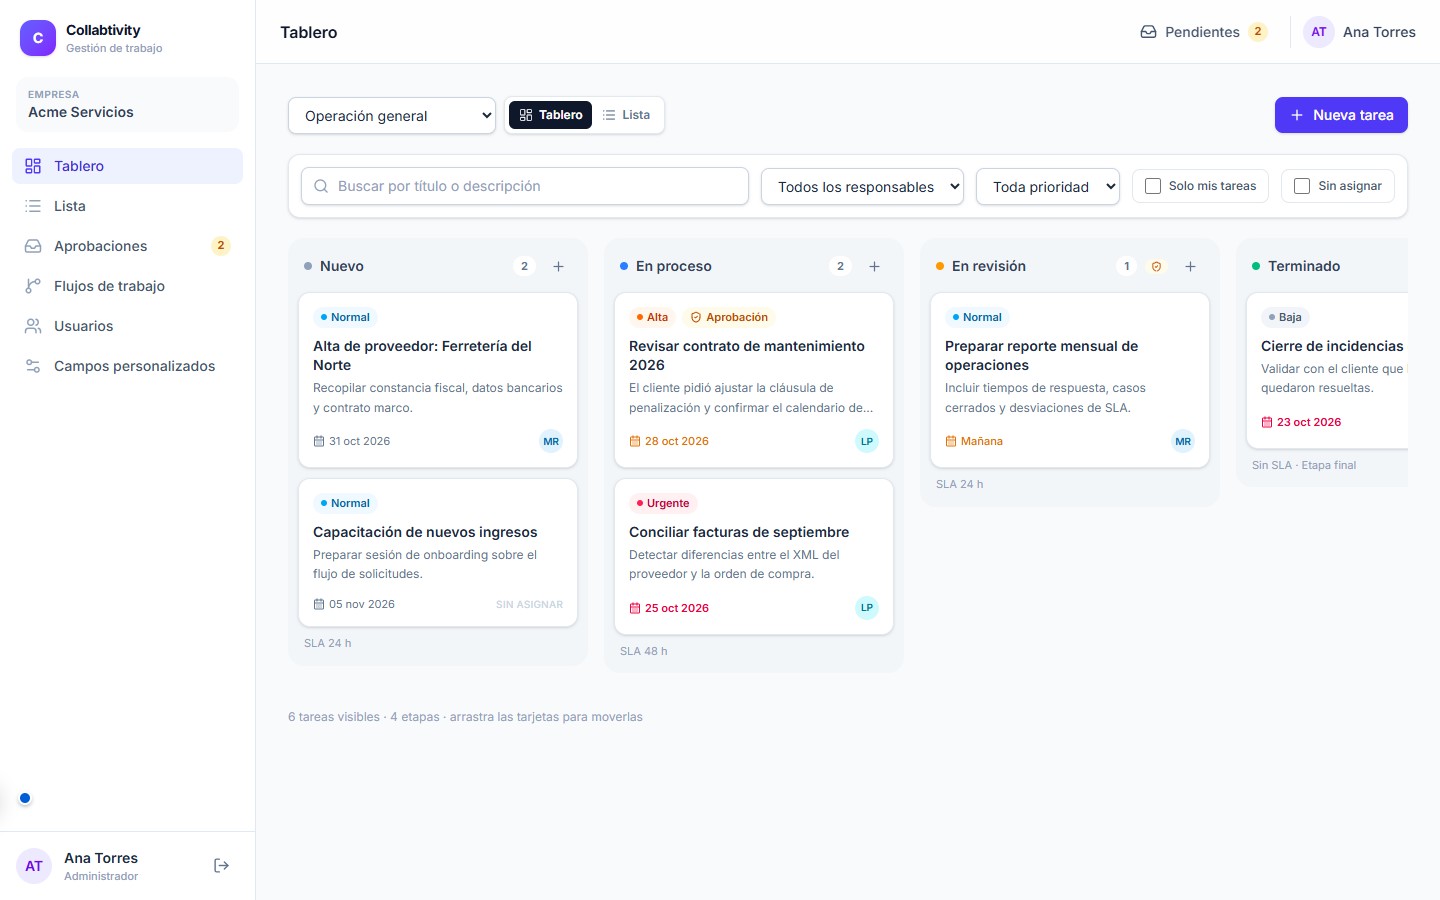
Task: Click LP avatar on Conciliar facturas card
Action: [867, 608]
